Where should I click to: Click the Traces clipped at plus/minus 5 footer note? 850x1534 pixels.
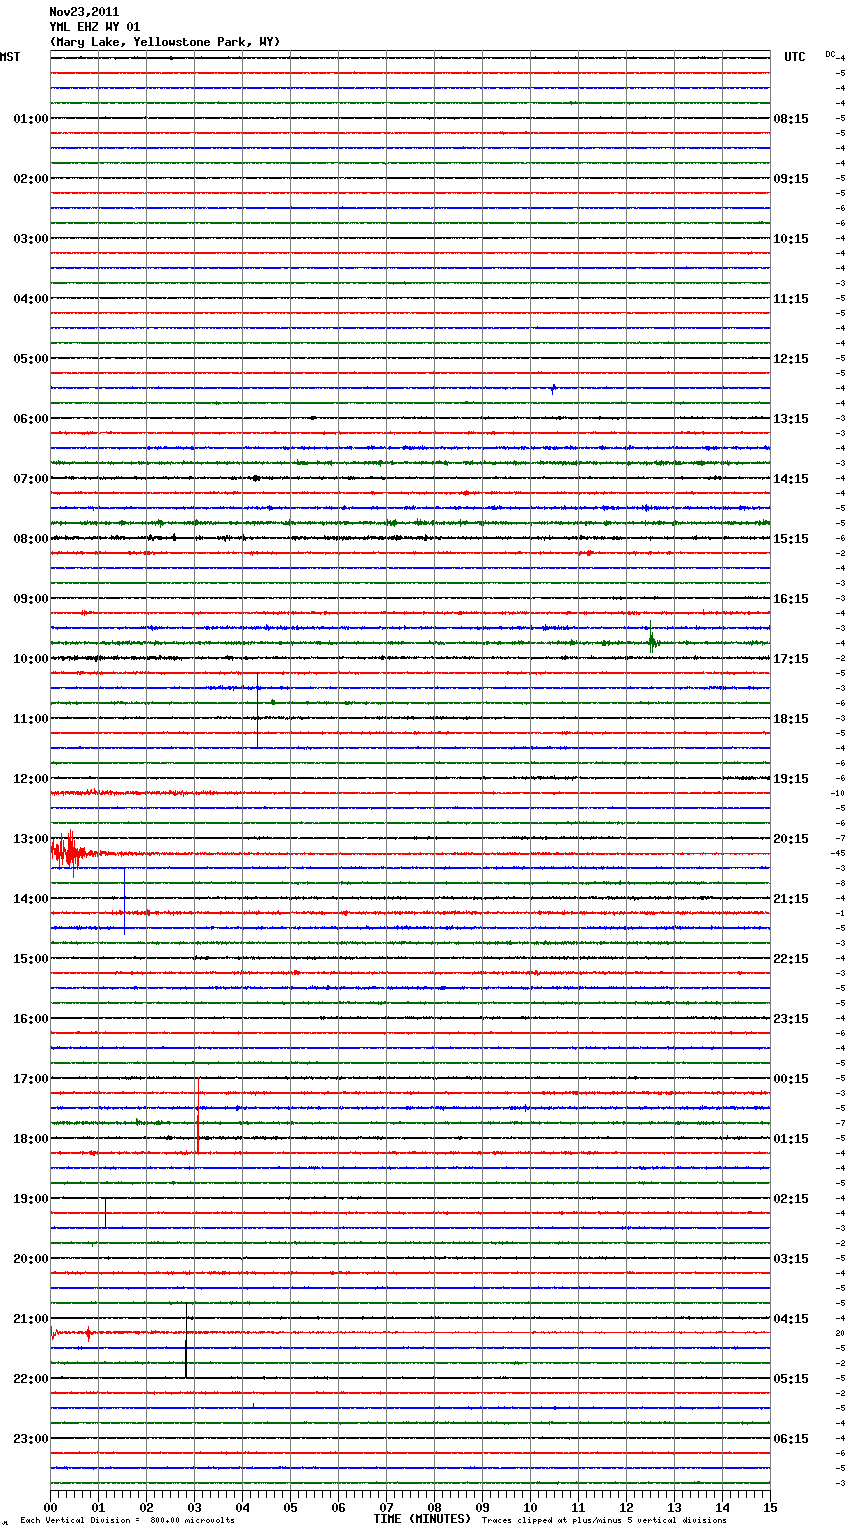click(604, 1520)
